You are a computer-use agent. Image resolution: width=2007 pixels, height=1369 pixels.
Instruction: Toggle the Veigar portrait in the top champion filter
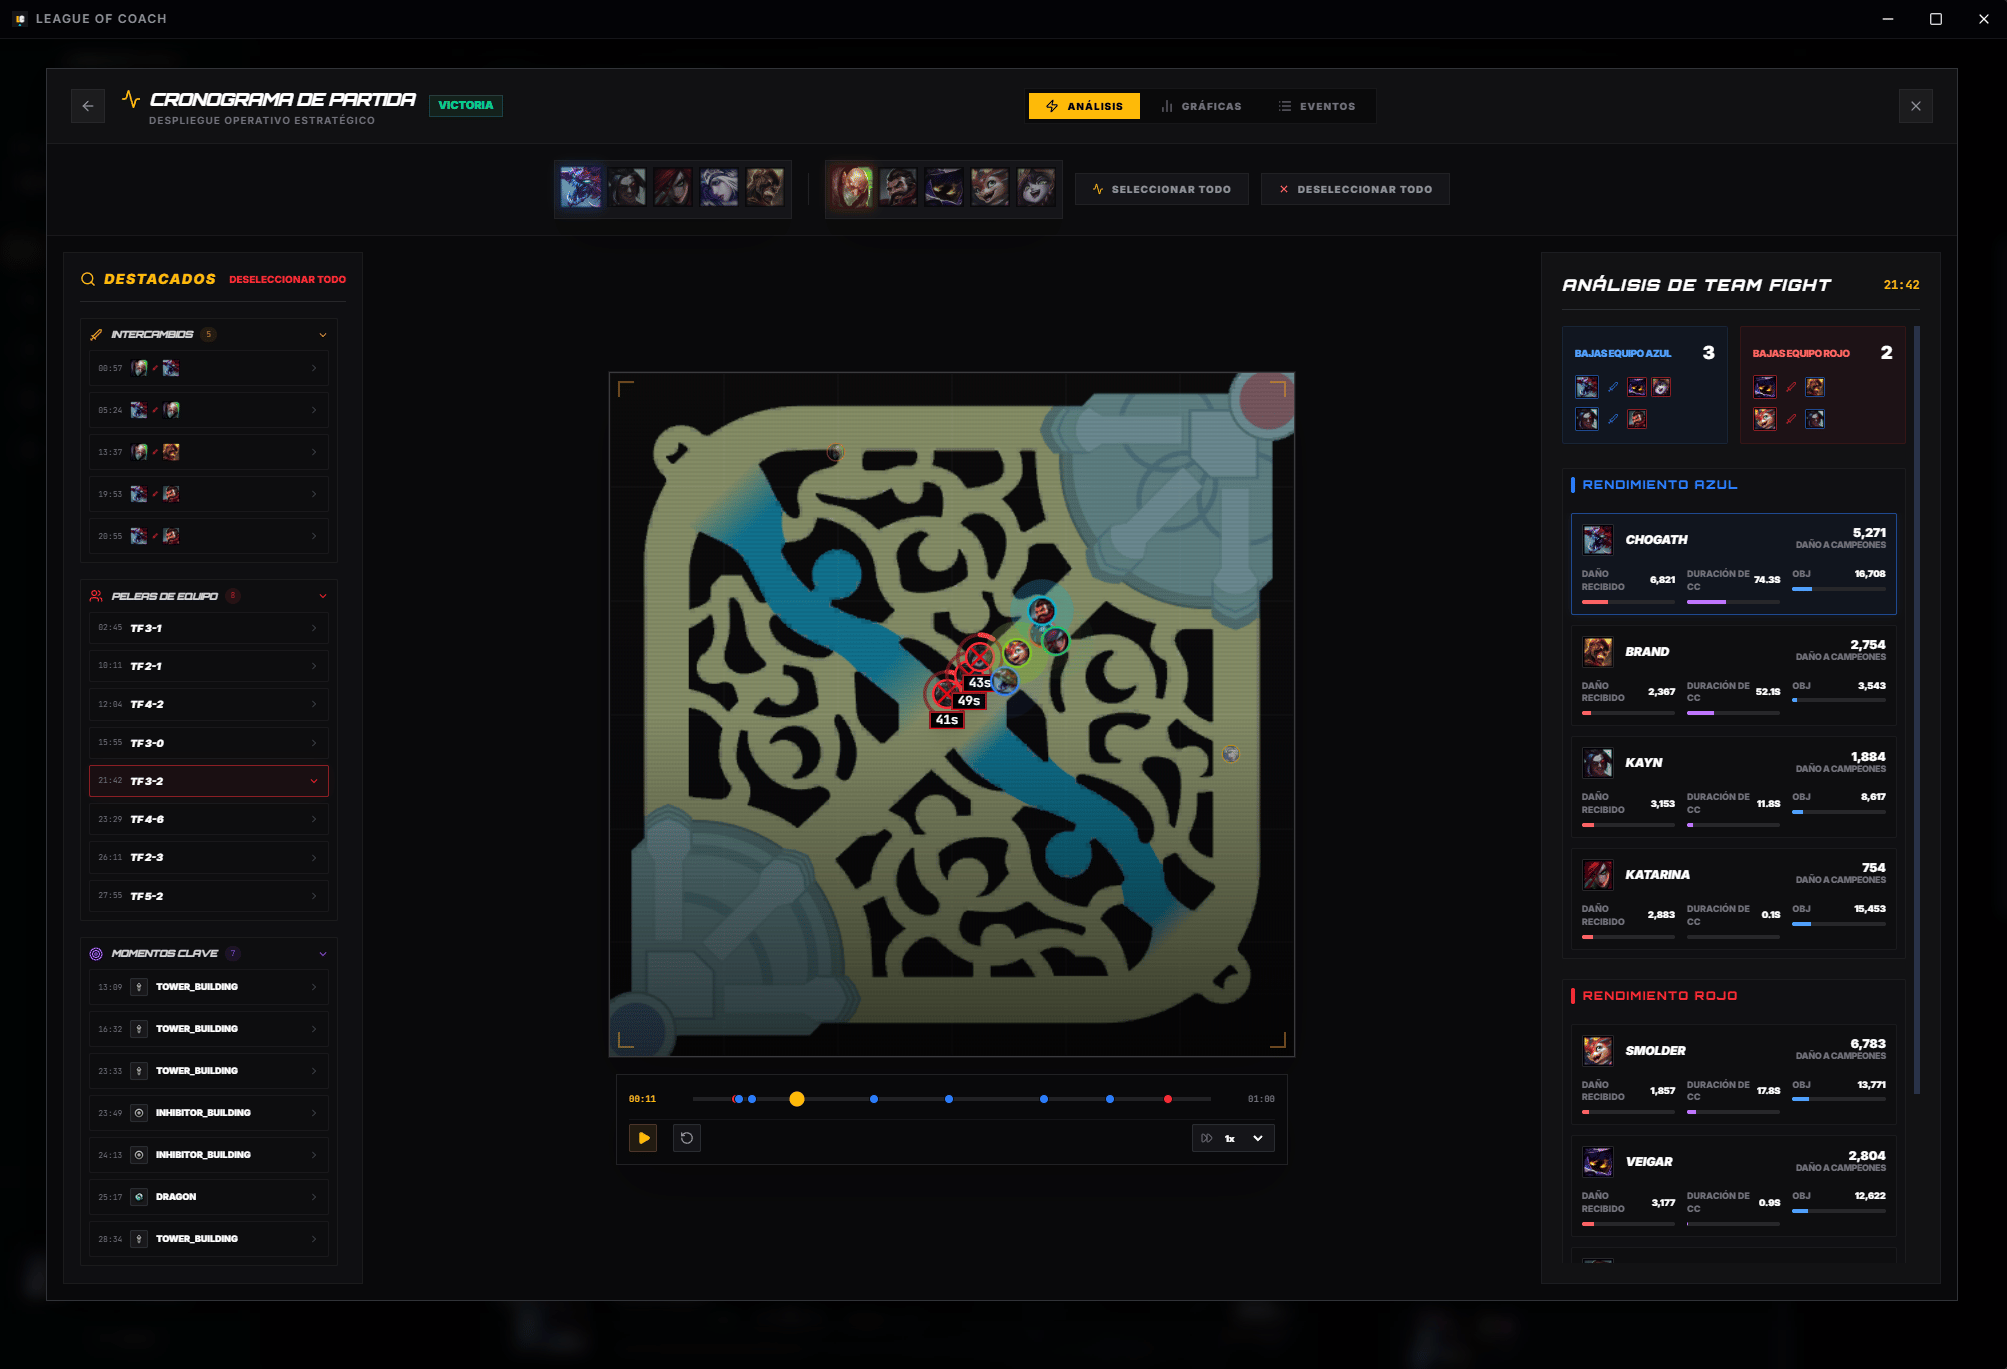pyautogui.click(x=944, y=188)
